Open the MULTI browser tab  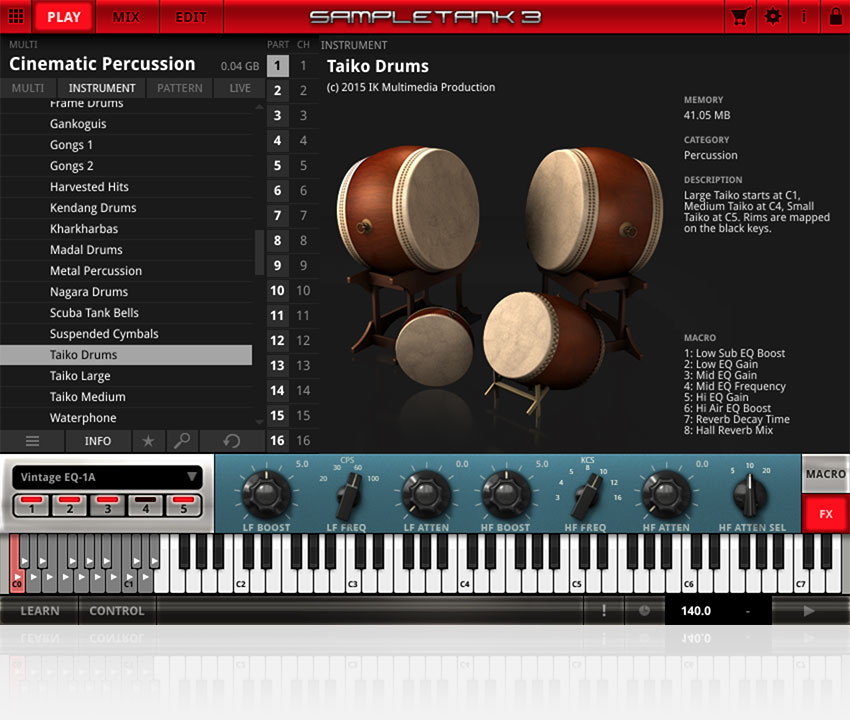(x=28, y=88)
